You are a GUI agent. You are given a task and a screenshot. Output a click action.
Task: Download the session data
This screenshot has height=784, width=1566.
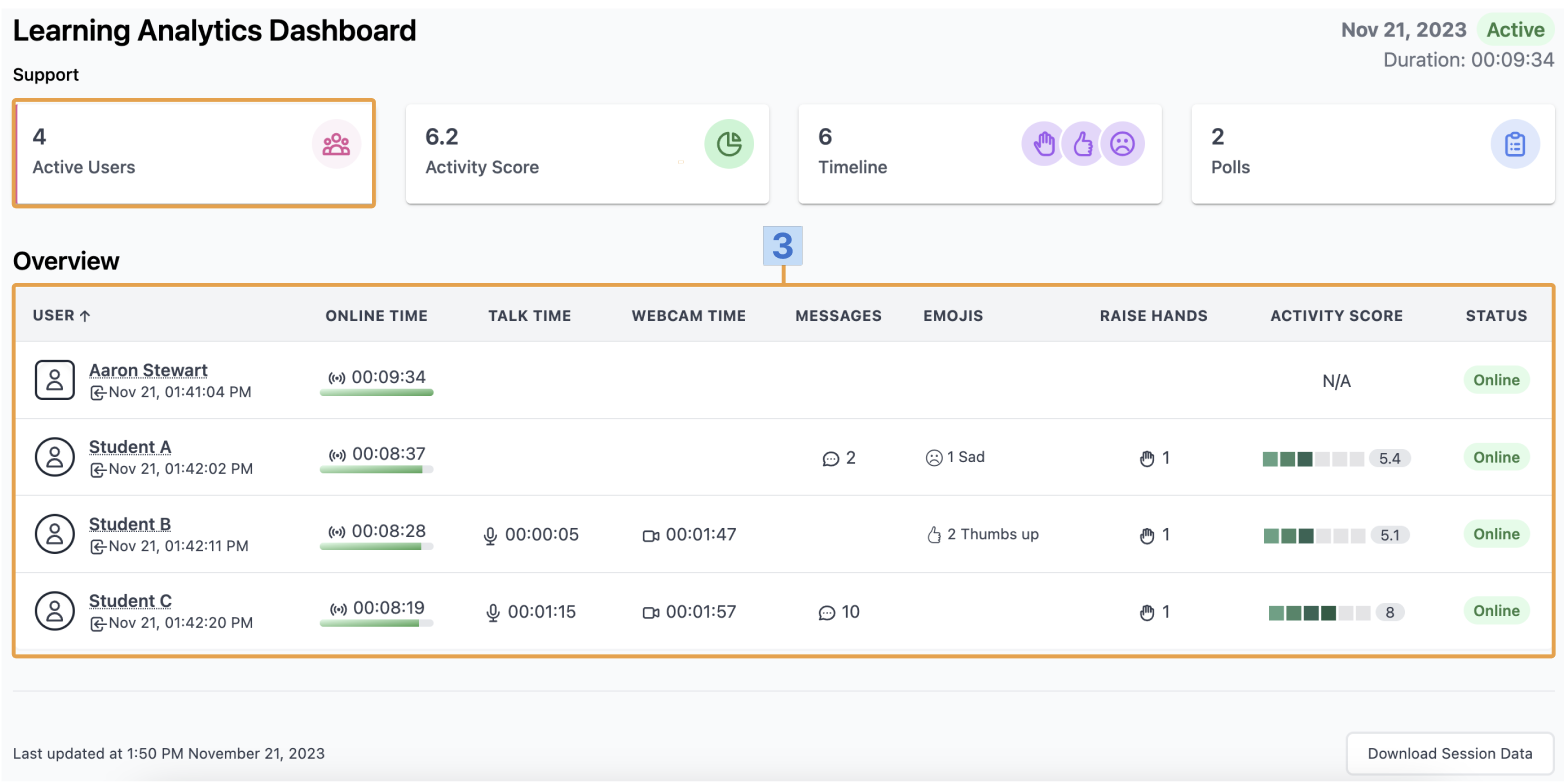(1450, 754)
